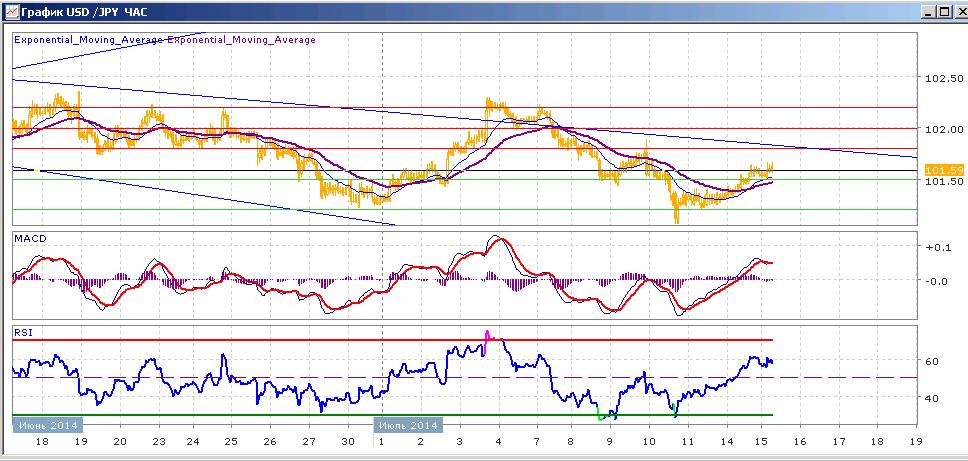The height and width of the screenshot is (461, 968).
Task: Click the +0.1 MACD axis value
Action: point(936,247)
